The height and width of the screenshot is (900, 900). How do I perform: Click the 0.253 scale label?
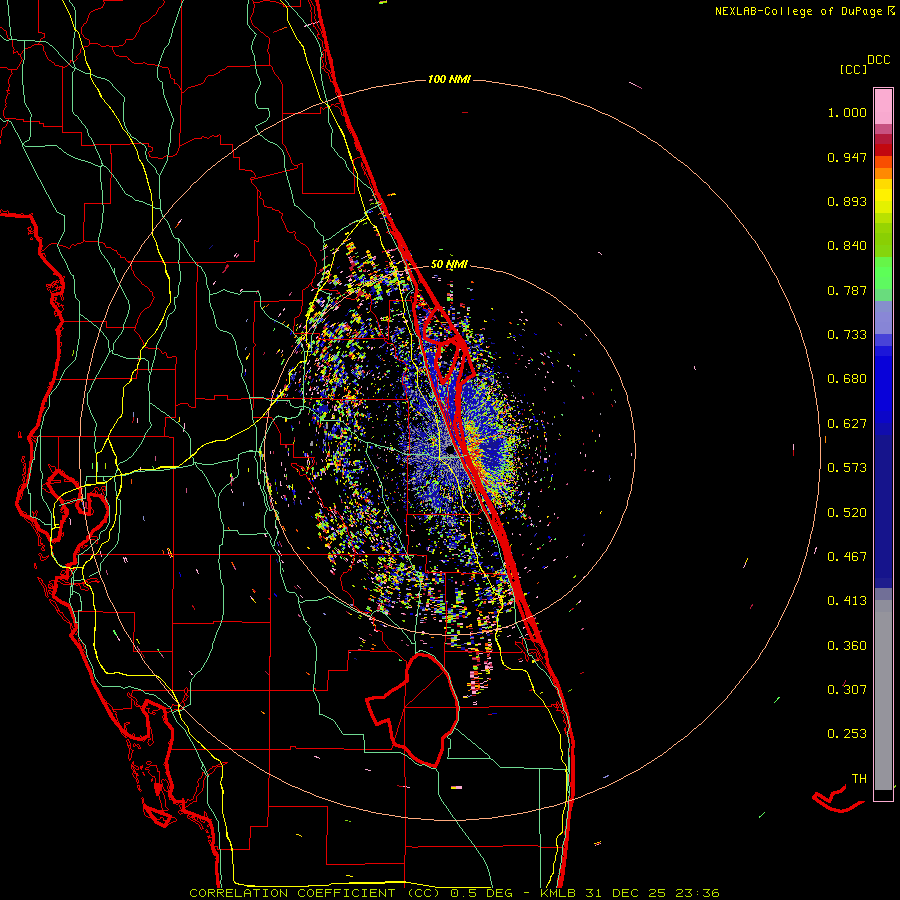[847, 734]
